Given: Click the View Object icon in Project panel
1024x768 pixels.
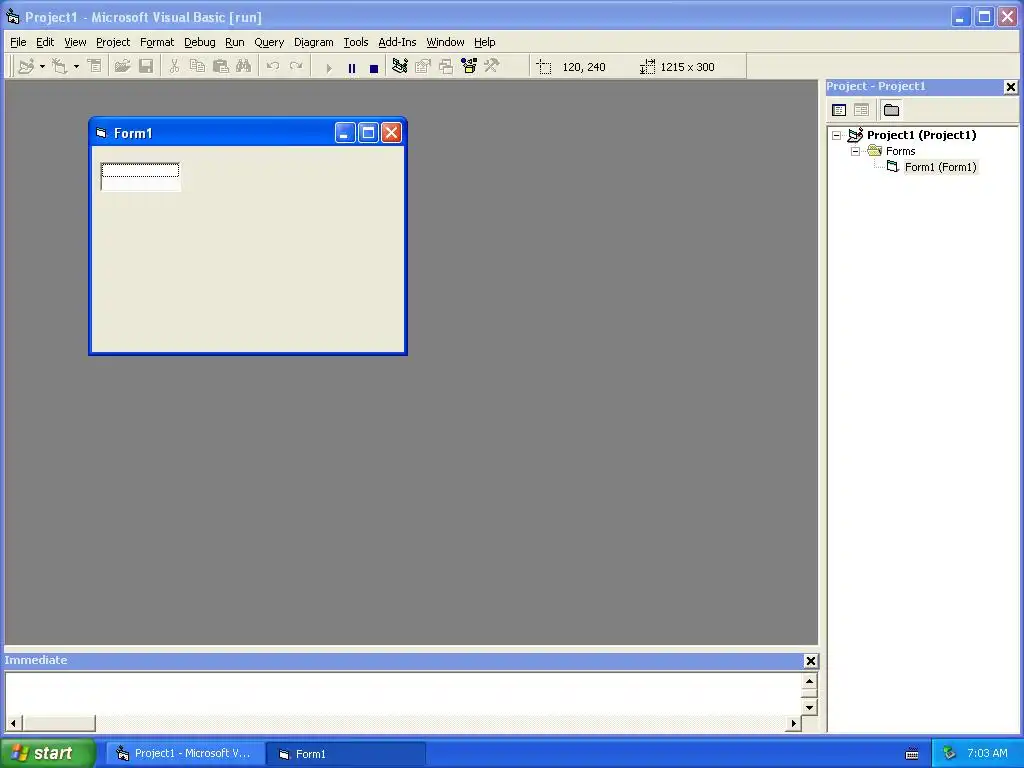Looking at the screenshot, I should pos(861,110).
